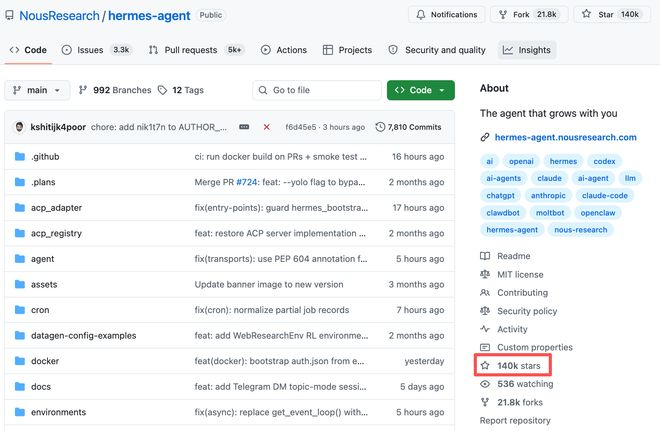
Task: Open 140k stars stargazers link
Action: tap(519, 366)
